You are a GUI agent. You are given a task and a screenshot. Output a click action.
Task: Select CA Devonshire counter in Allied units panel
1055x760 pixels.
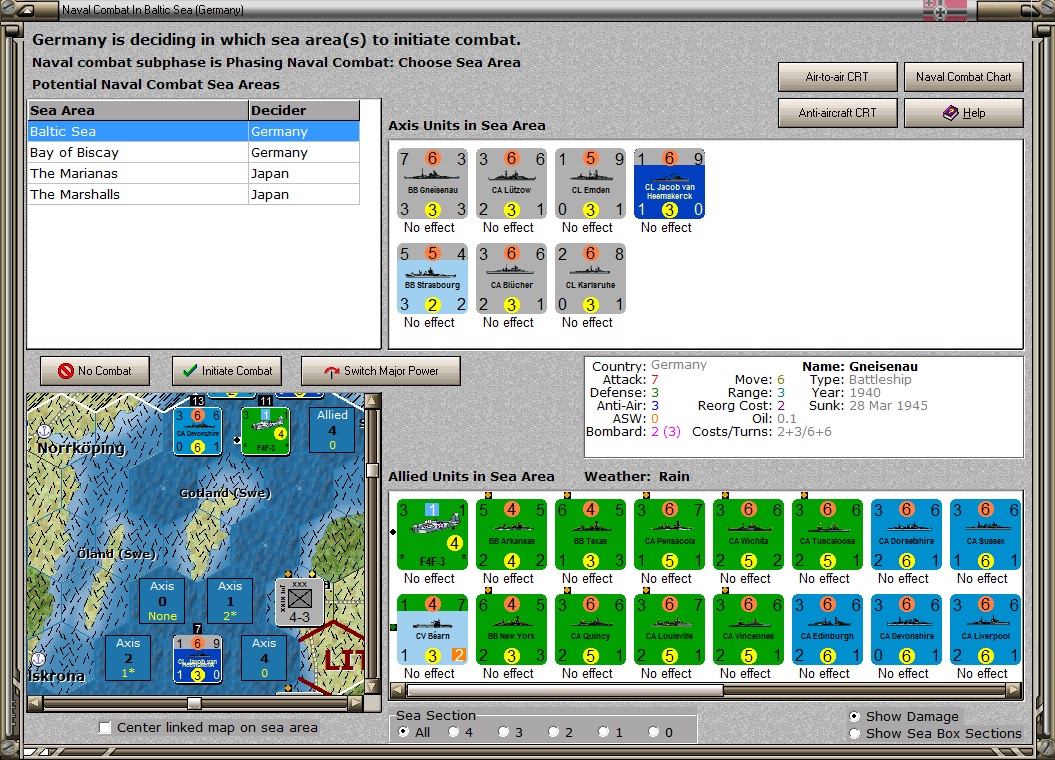(906, 630)
